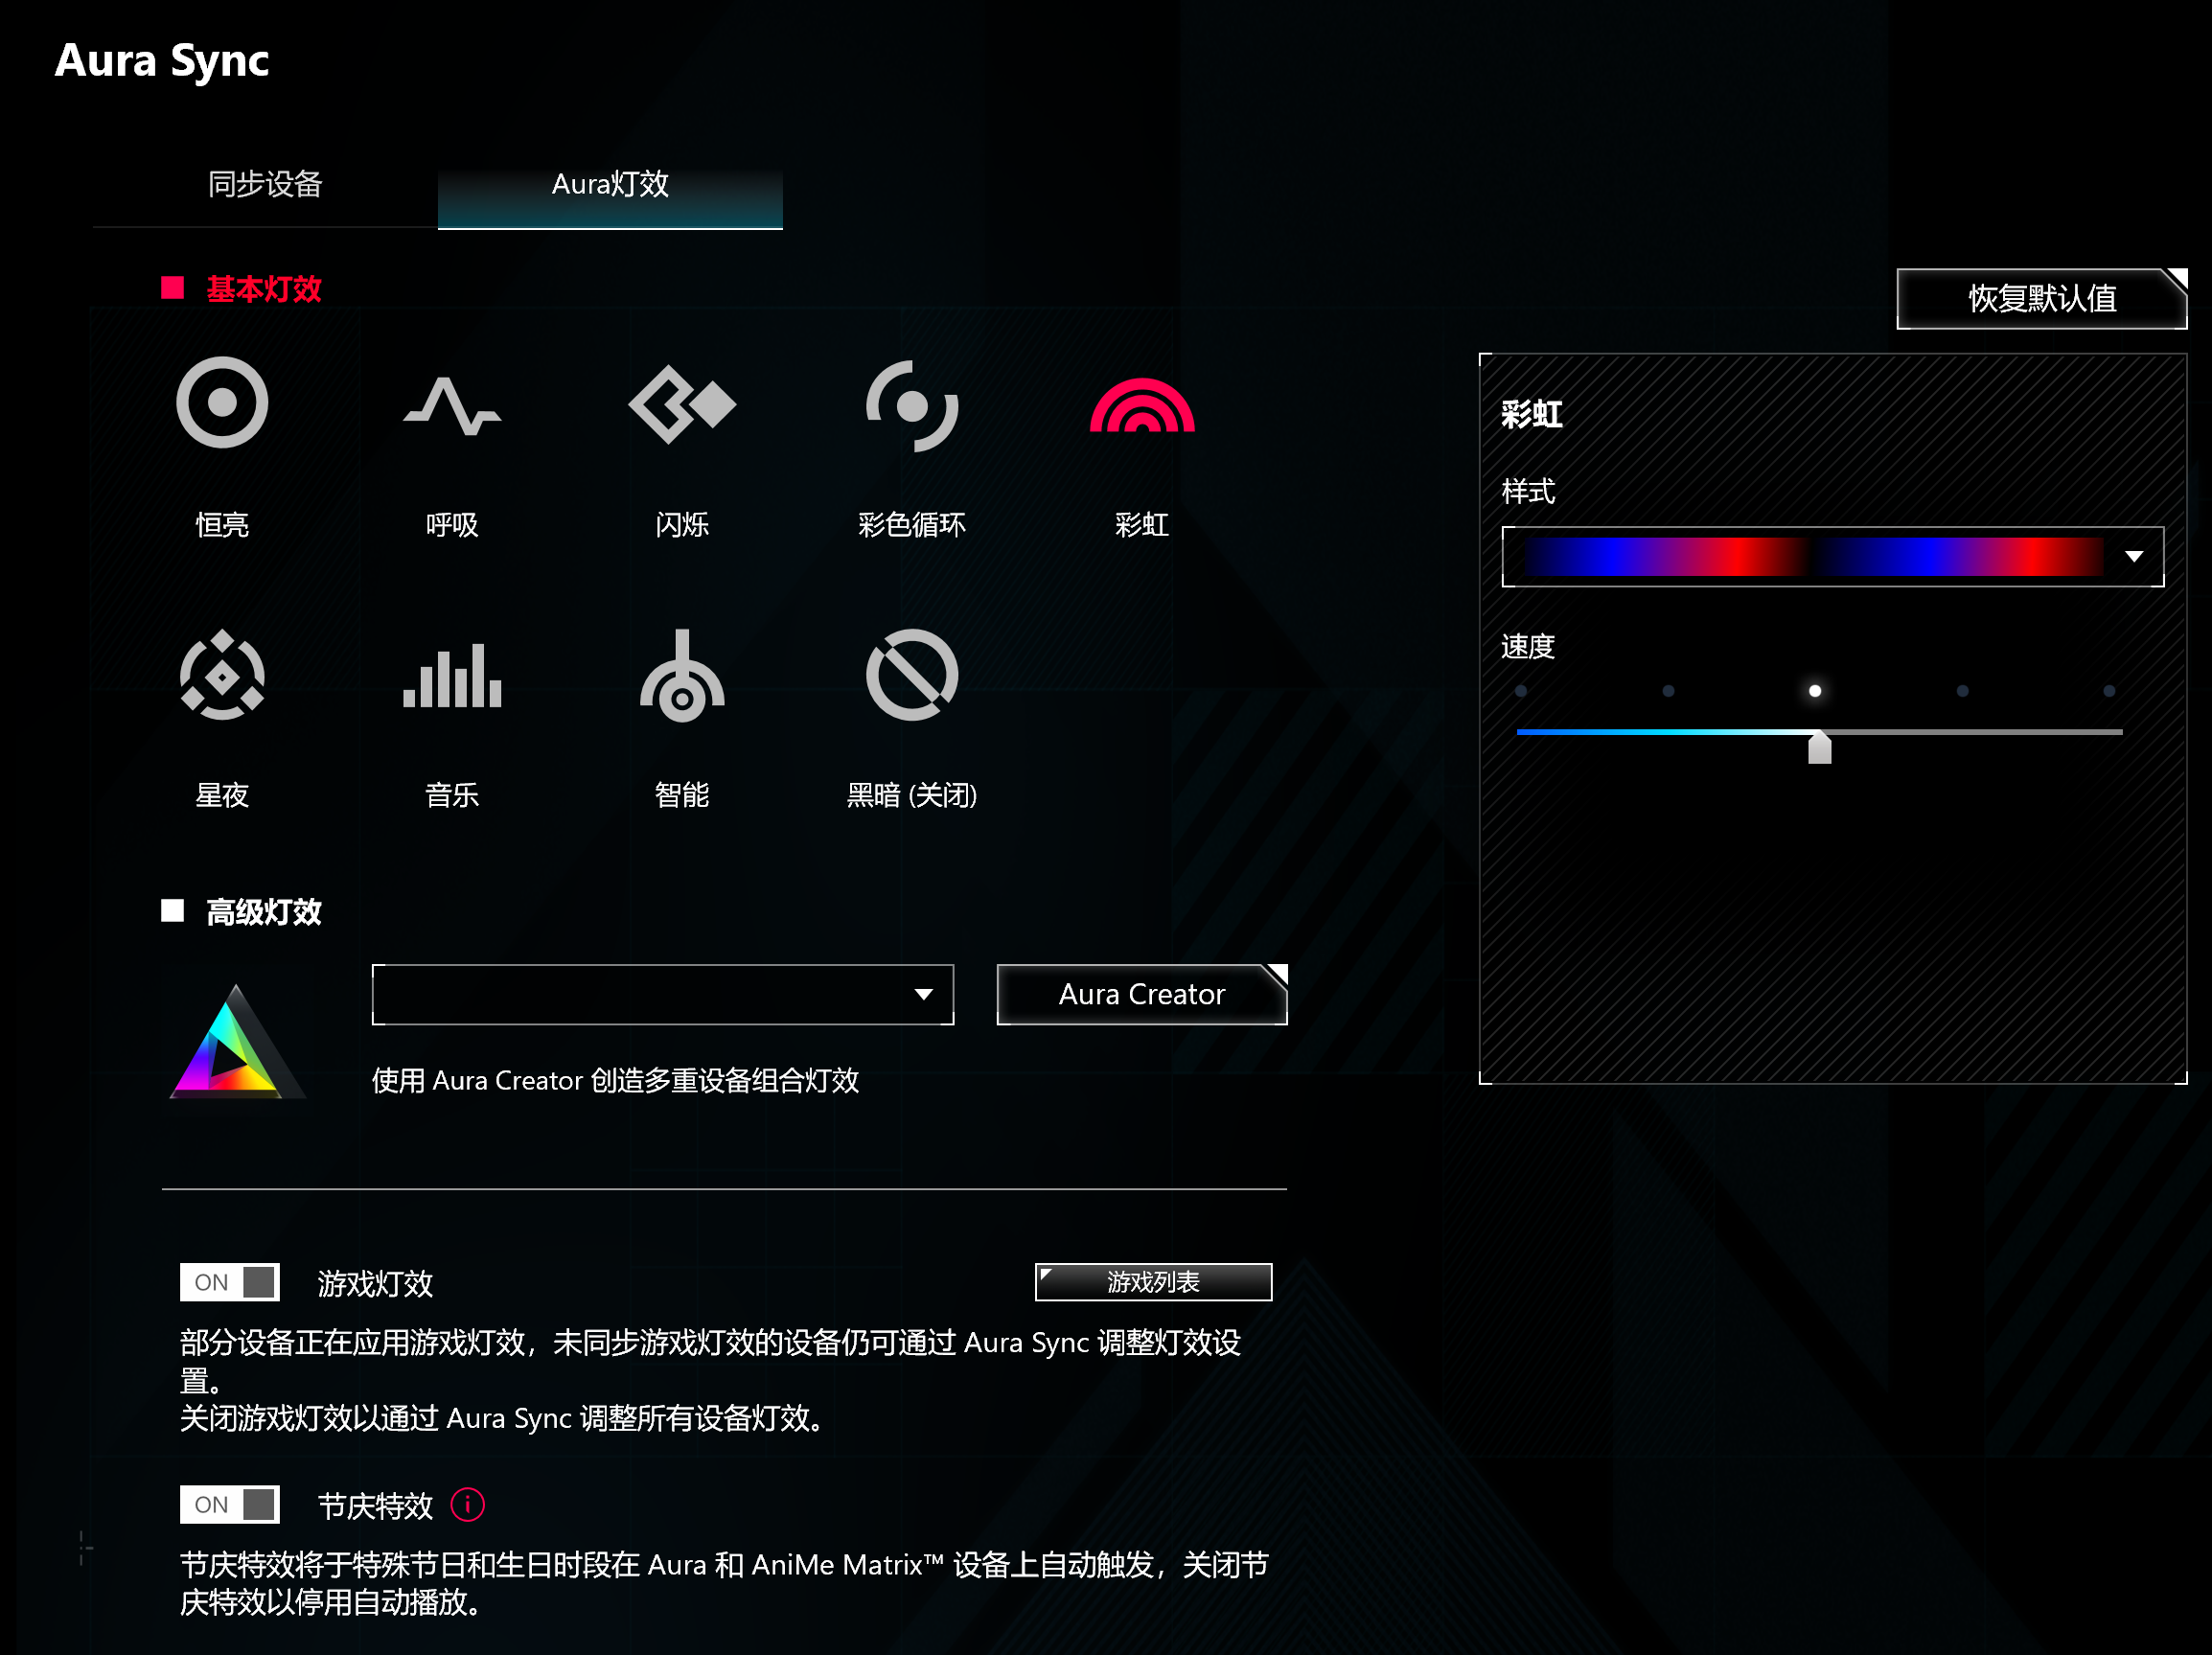Expand the Aura Creator effect dropdown
The width and height of the screenshot is (2212, 1655).
[x=924, y=995]
